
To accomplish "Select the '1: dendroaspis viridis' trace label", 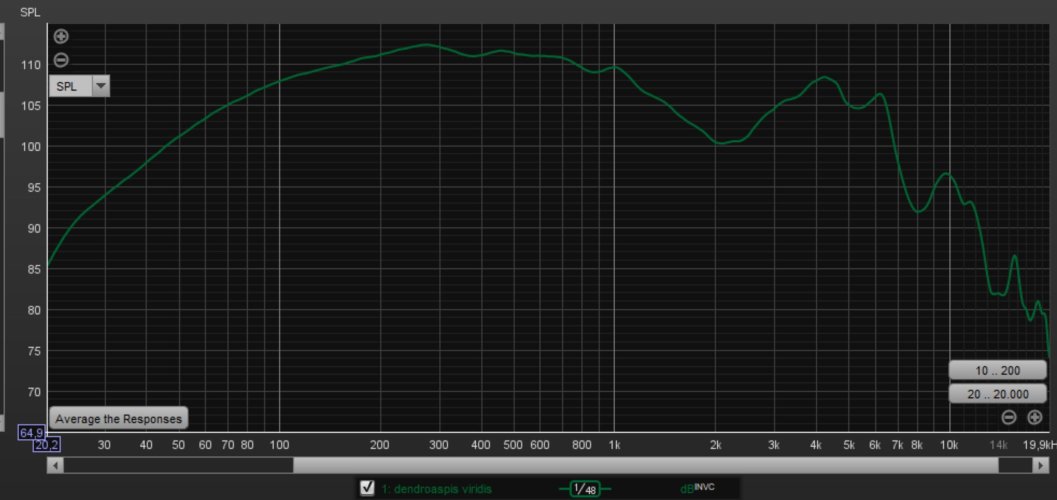I will [436, 488].
